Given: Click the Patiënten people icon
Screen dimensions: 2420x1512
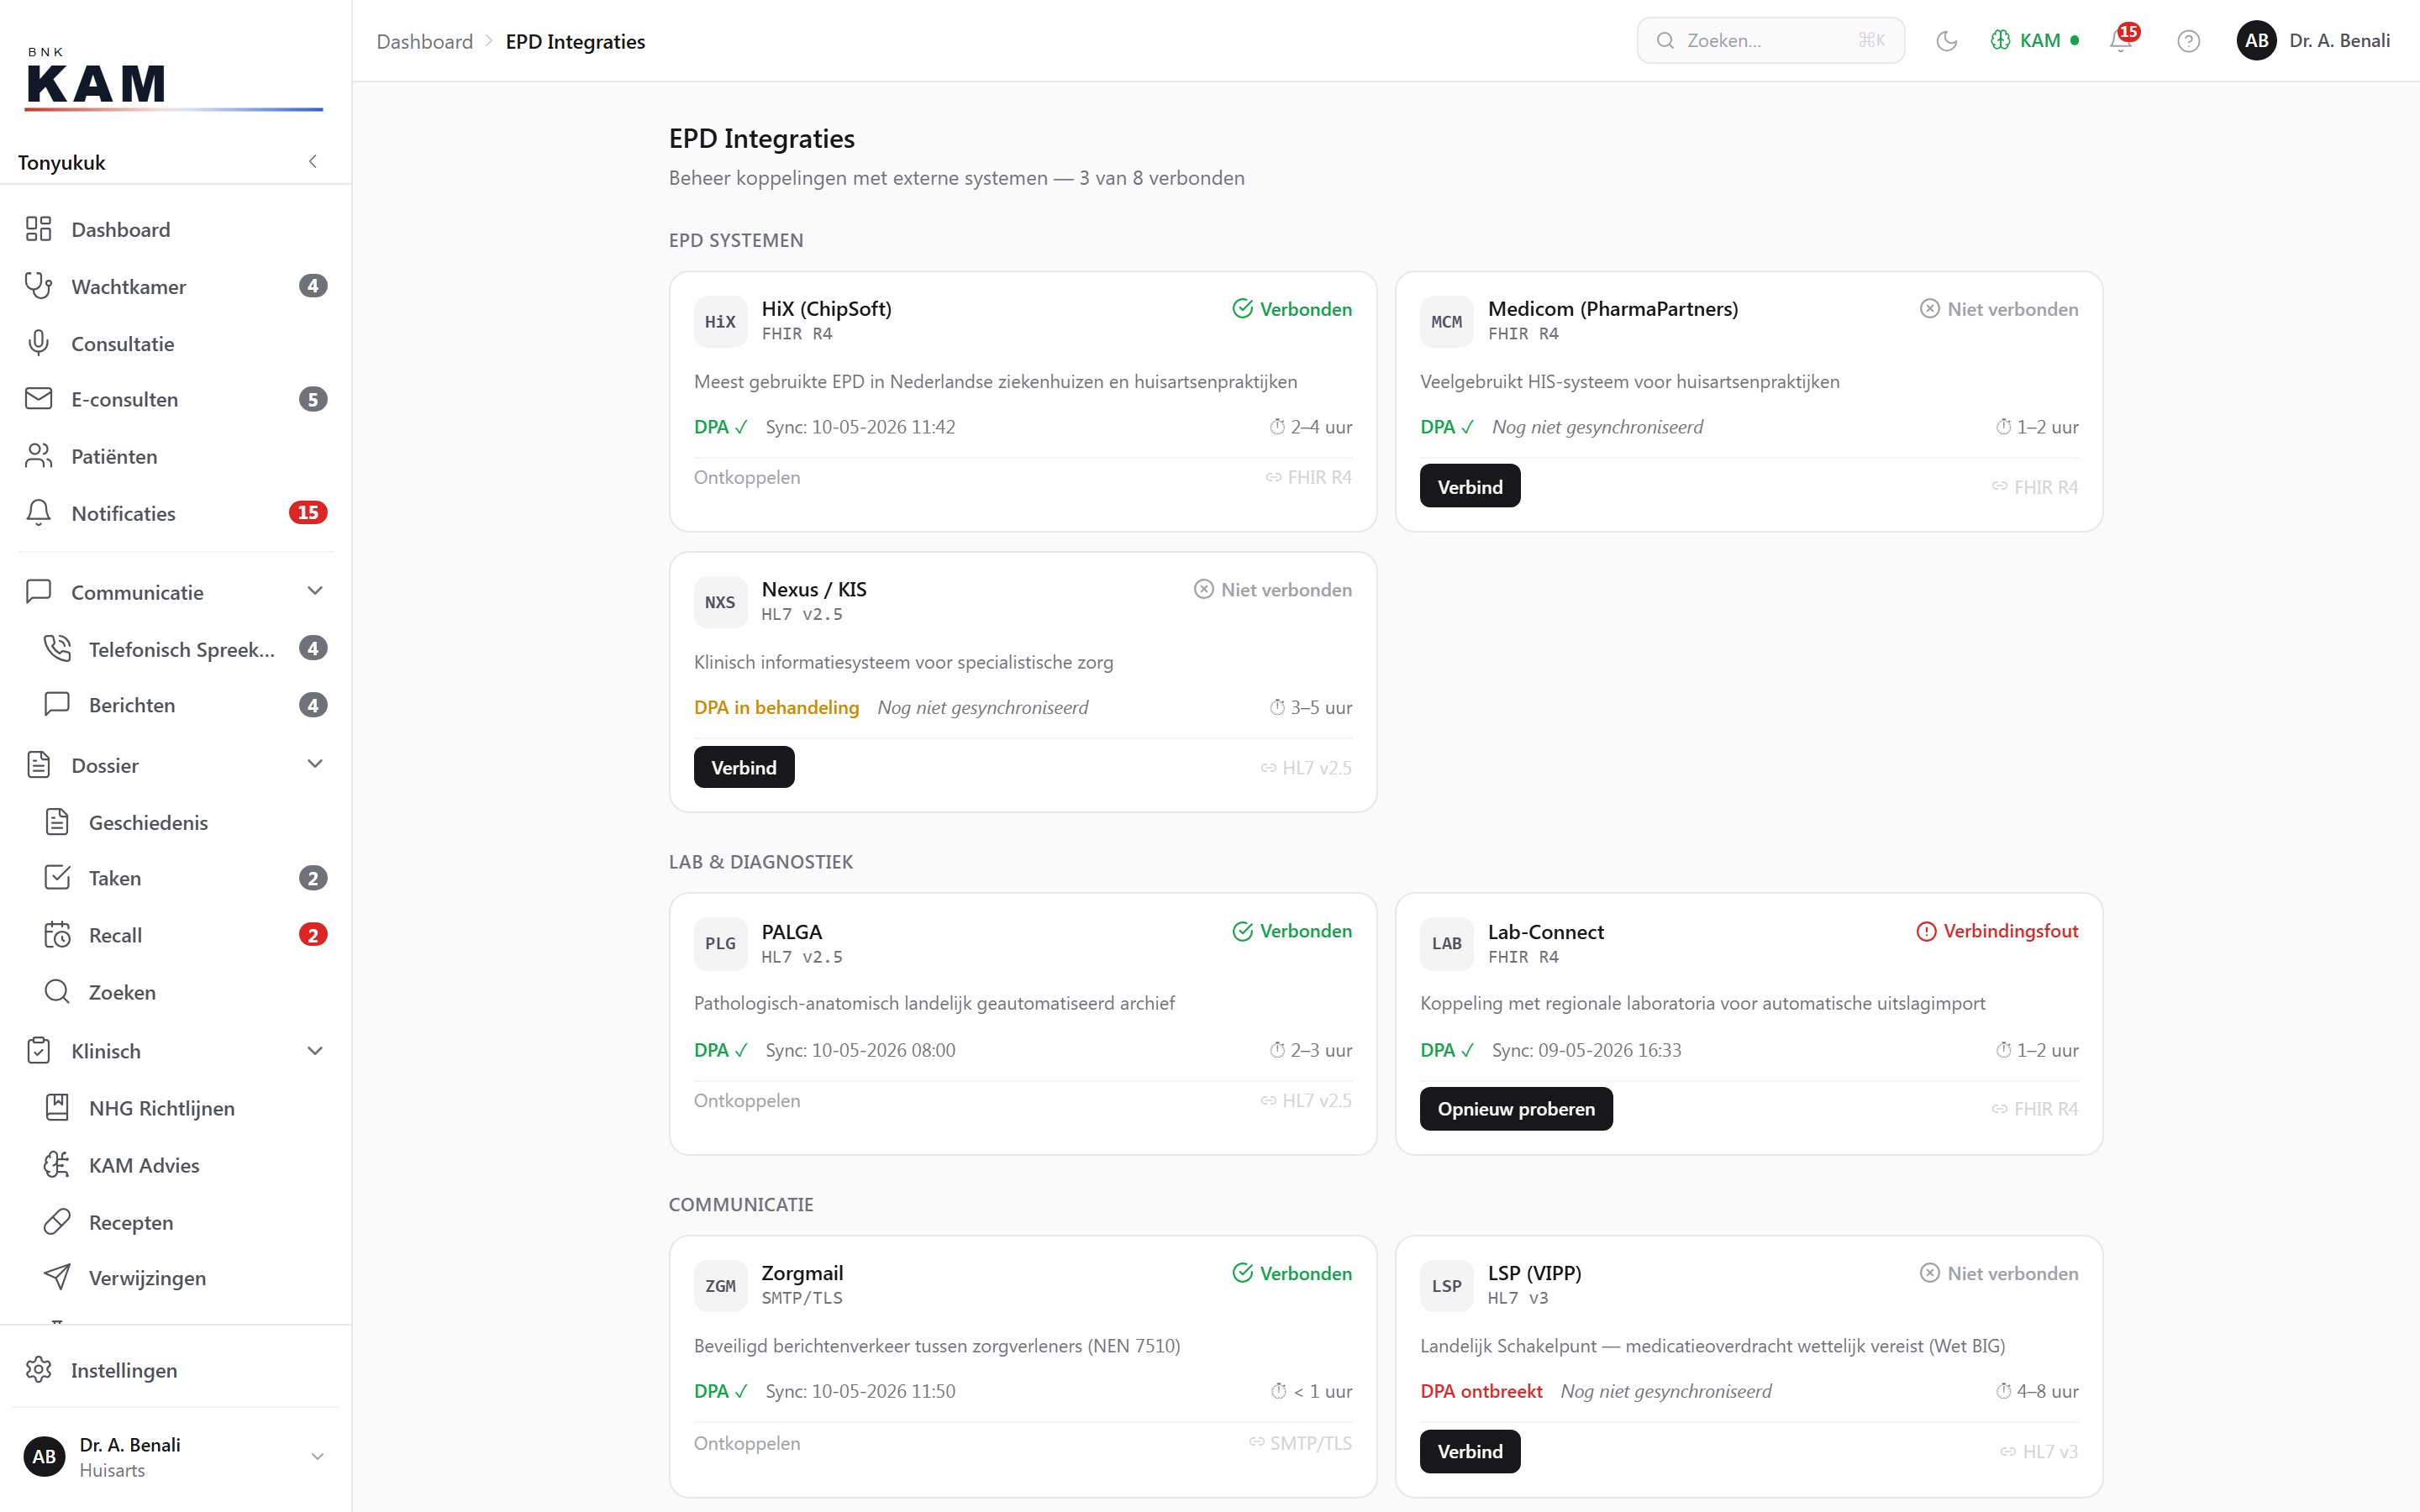Looking at the screenshot, I should coord(38,456).
